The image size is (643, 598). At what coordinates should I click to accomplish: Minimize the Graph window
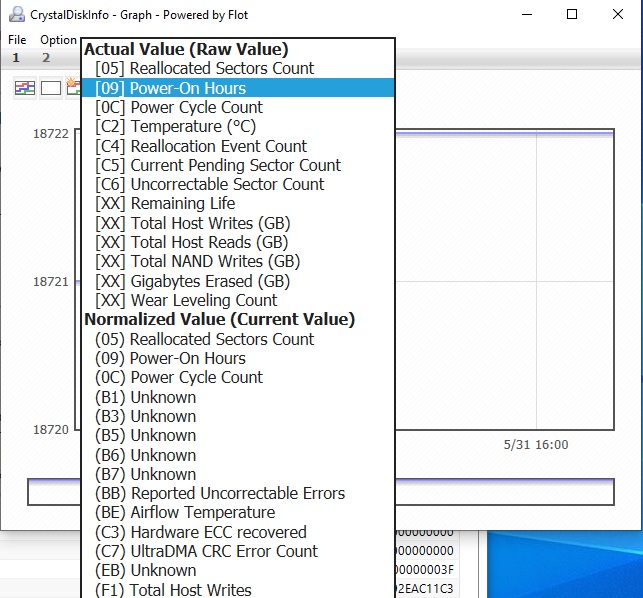pyautogui.click(x=527, y=14)
